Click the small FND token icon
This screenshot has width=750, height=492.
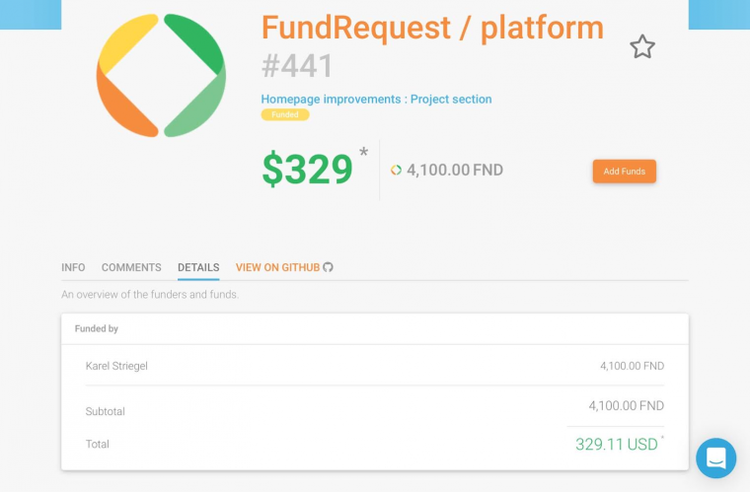(396, 170)
